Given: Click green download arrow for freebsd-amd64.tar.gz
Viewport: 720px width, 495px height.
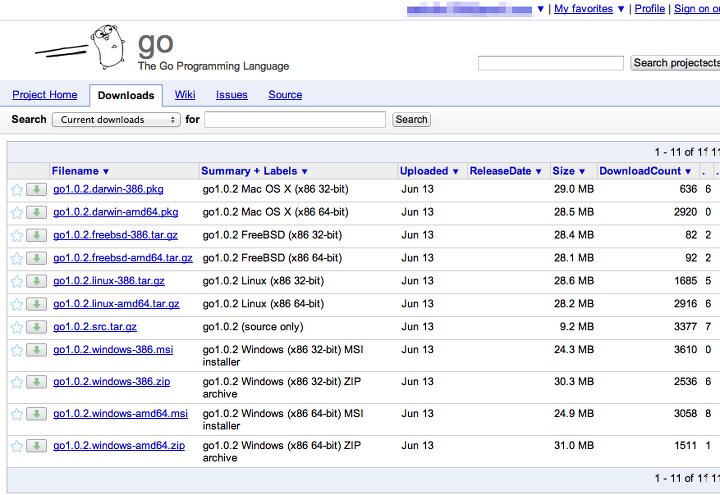Looking at the screenshot, I should (36, 258).
